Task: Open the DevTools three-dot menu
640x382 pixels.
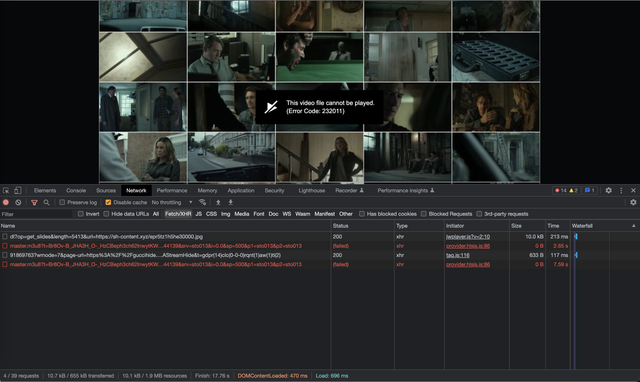Action: (621, 191)
